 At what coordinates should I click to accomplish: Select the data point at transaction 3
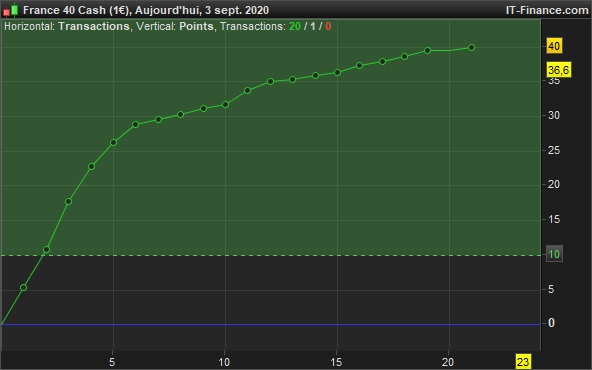point(68,202)
